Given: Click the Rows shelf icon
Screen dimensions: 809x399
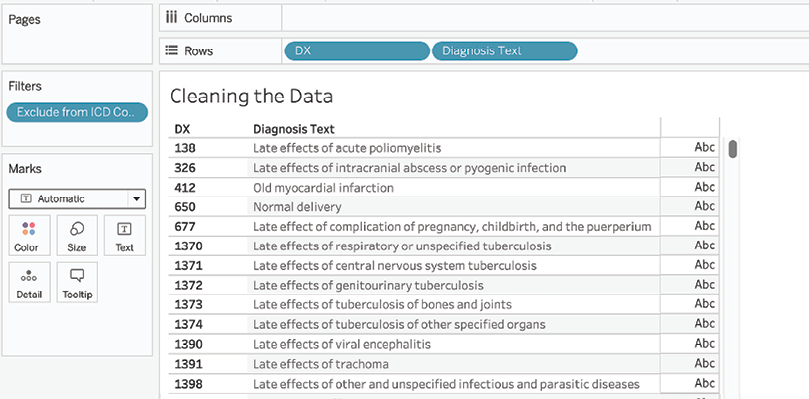Looking at the screenshot, I should 171,51.
